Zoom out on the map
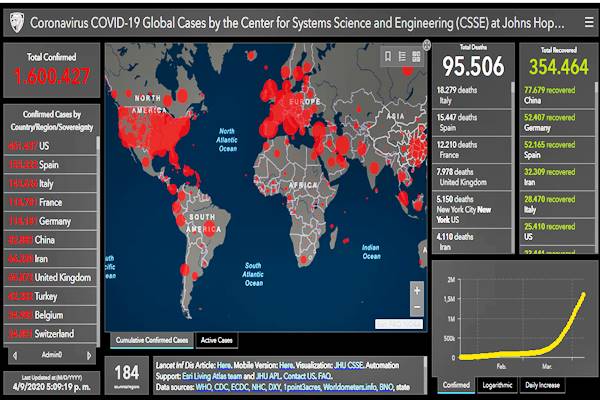Viewport: 600px width, 400px height. coord(417,307)
